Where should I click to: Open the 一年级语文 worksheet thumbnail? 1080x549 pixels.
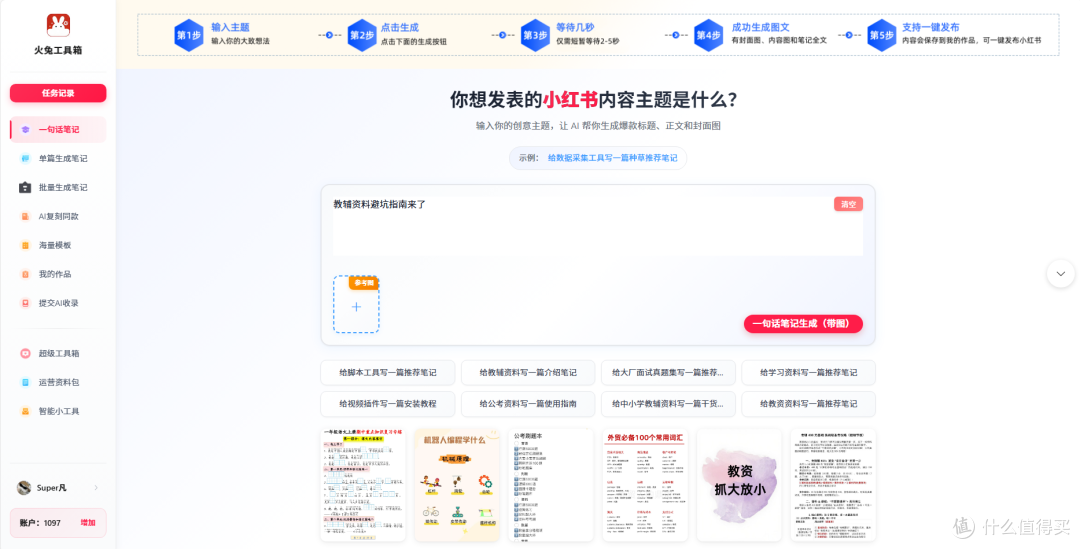363,485
